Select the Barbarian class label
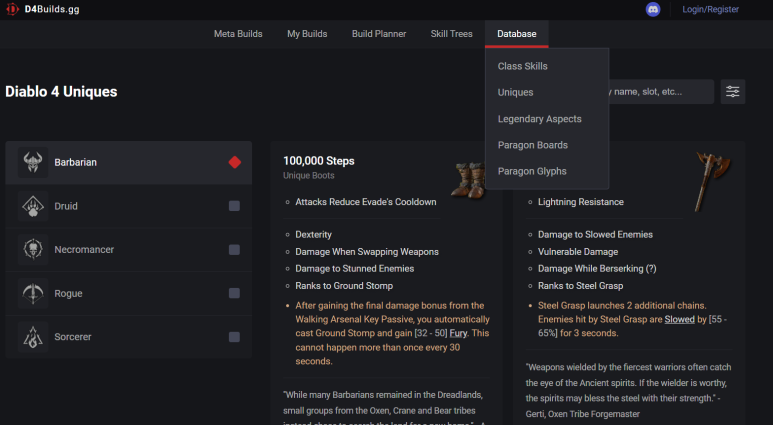 [75, 162]
